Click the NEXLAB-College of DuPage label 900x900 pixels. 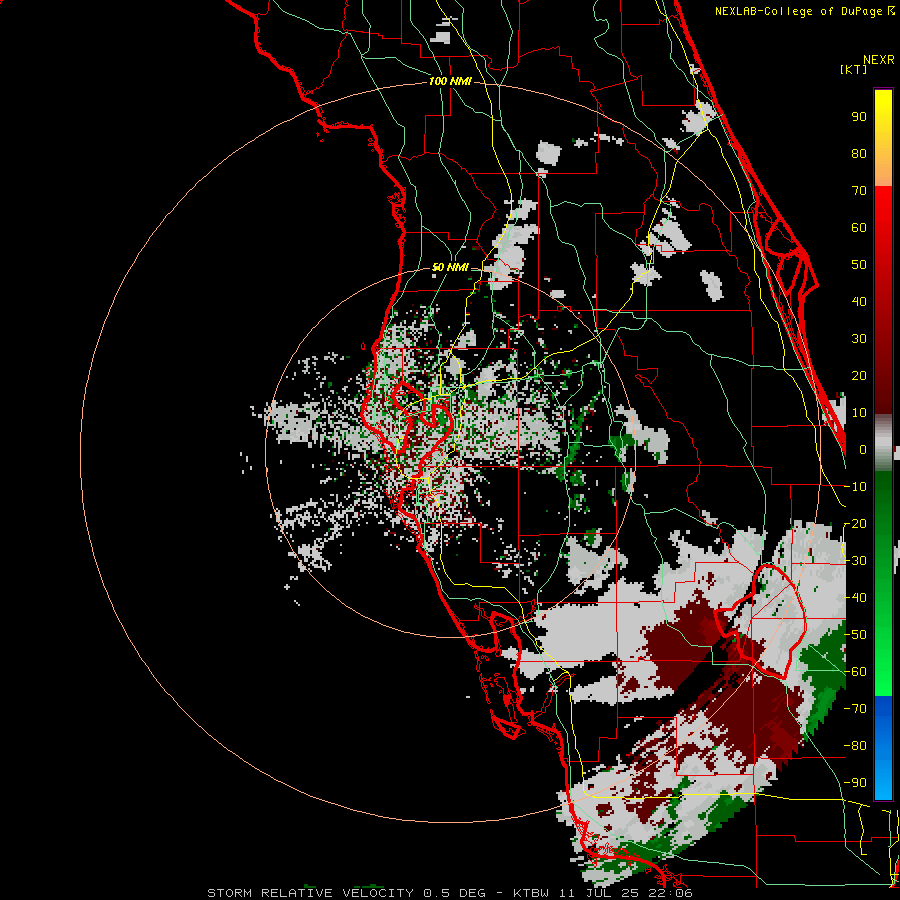click(x=805, y=11)
